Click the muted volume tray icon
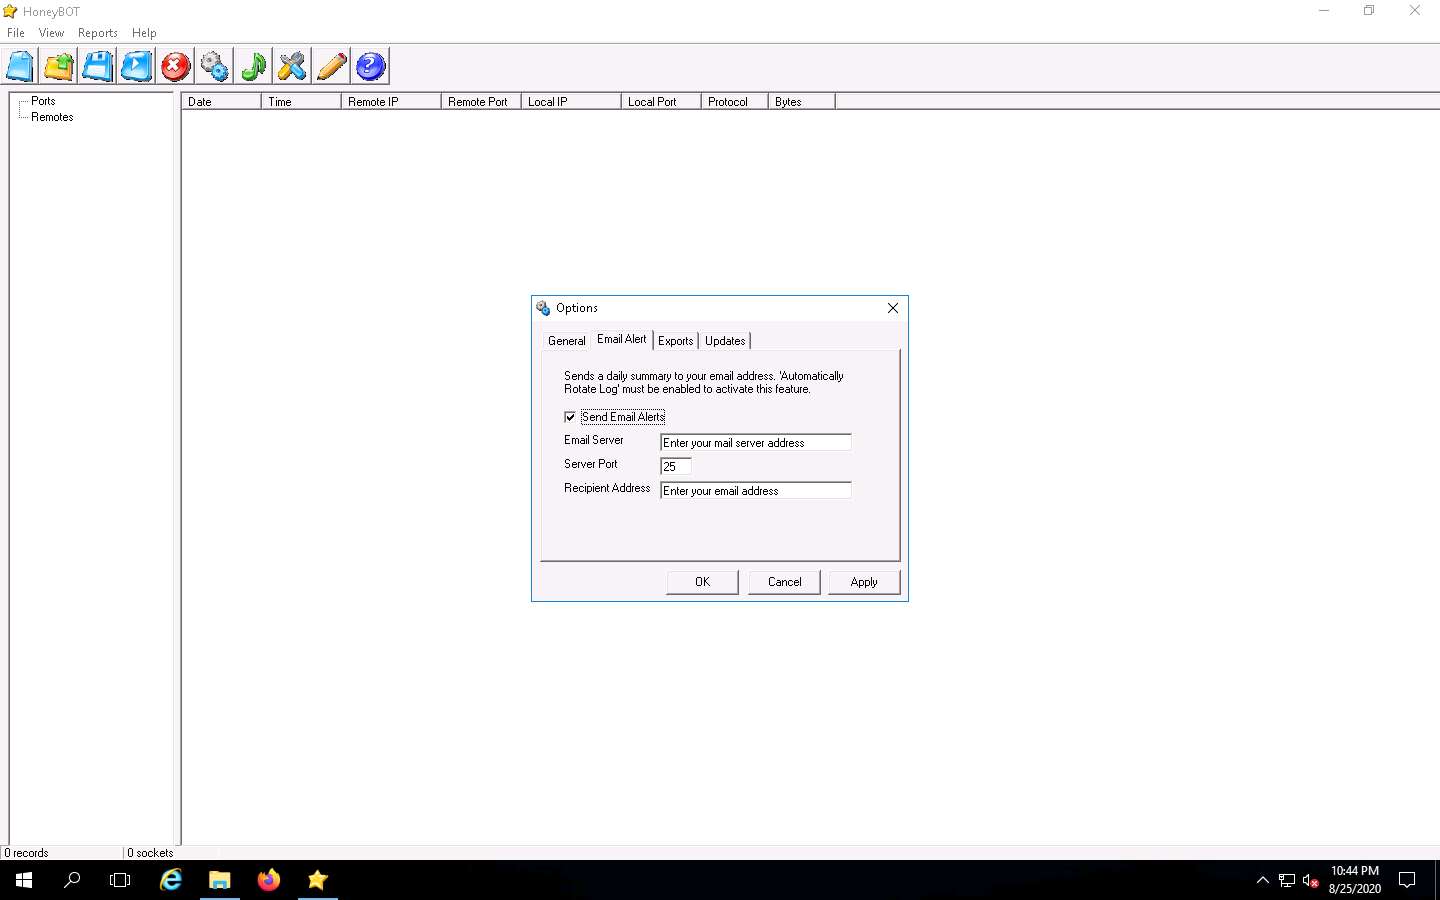The image size is (1440, 900). coord(1311,880)
